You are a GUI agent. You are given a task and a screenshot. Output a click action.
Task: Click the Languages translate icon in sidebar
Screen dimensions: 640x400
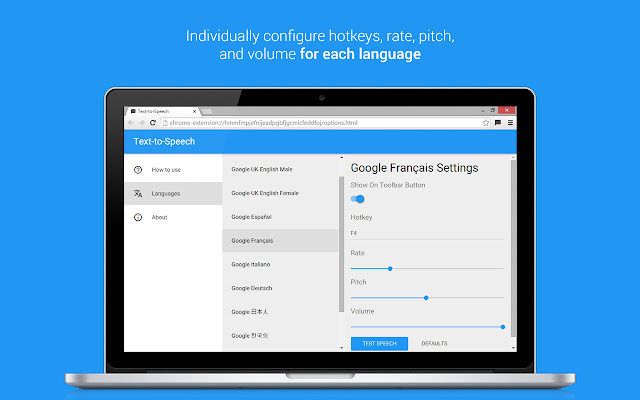138,193
